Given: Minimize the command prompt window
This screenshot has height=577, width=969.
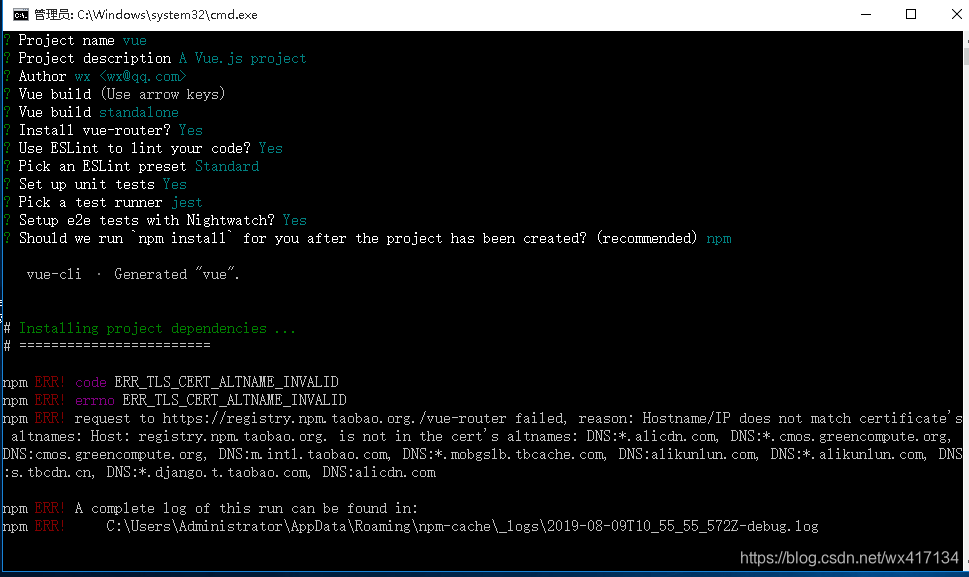Looking at the screenshot, I should tap(866, 15).
